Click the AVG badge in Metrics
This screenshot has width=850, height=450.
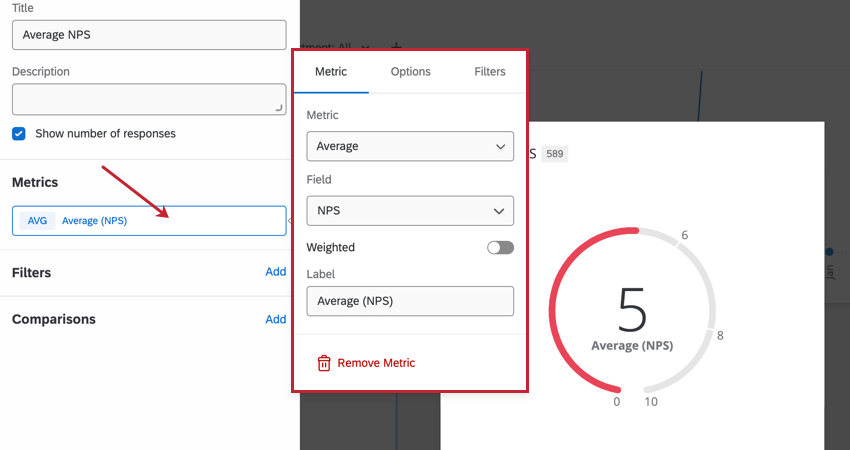coord(37,221)
